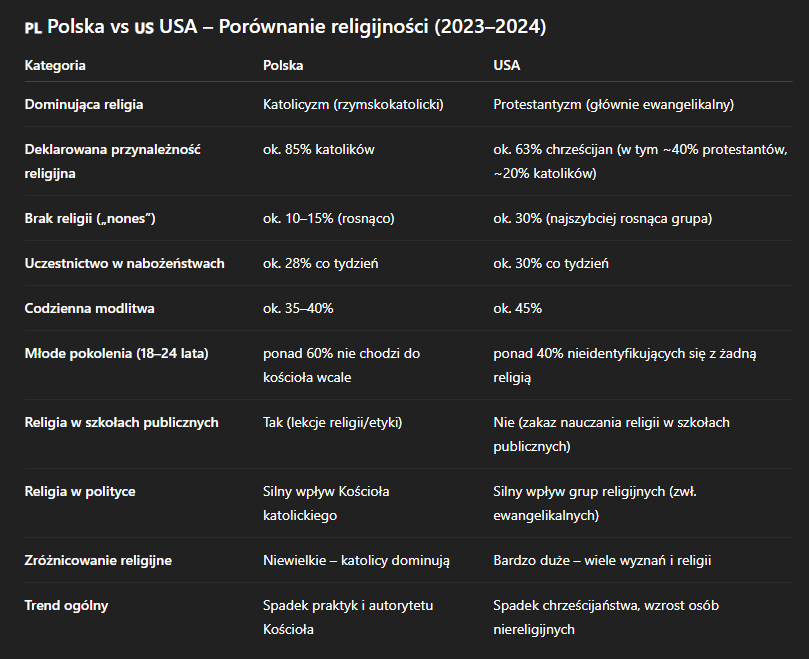
Task: Click the Młode pokolenia (18–24 lata) label
Action: (x=116, y=354)
